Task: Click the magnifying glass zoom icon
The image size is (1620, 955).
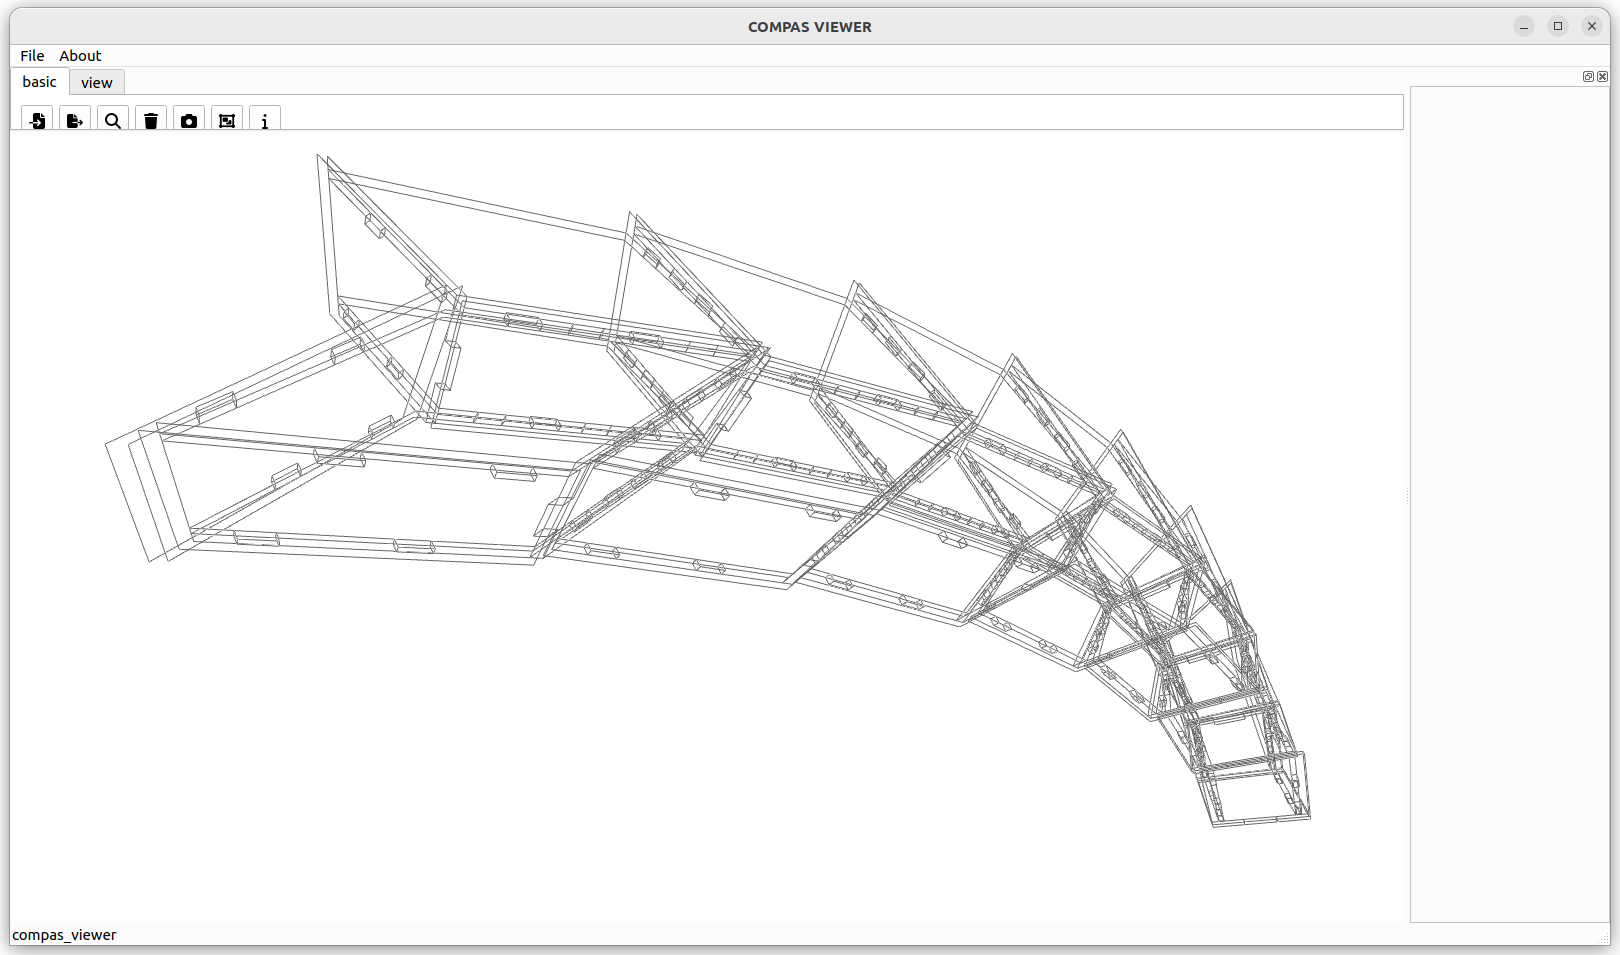Action: point(113,120)
